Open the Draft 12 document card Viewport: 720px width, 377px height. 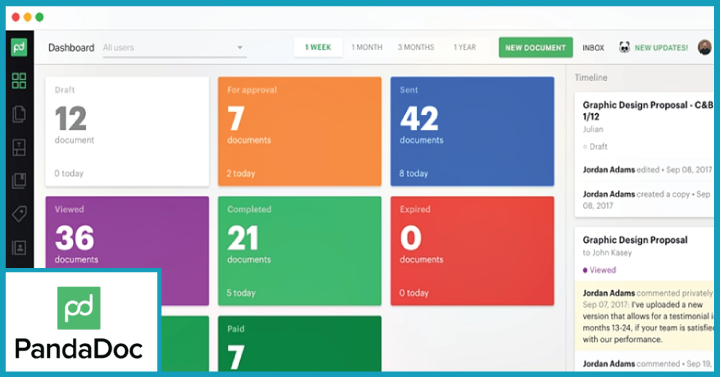click(127, 131)
